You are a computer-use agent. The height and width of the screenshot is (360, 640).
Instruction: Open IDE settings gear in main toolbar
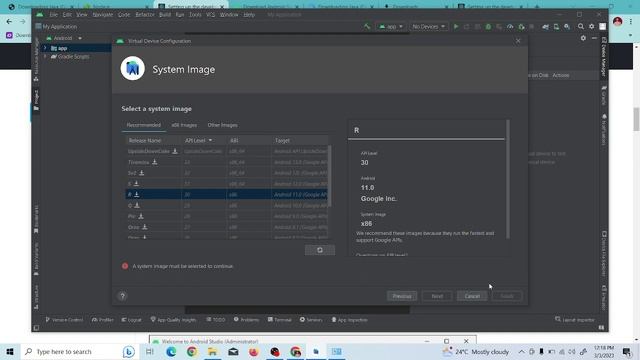coord(591,27)
